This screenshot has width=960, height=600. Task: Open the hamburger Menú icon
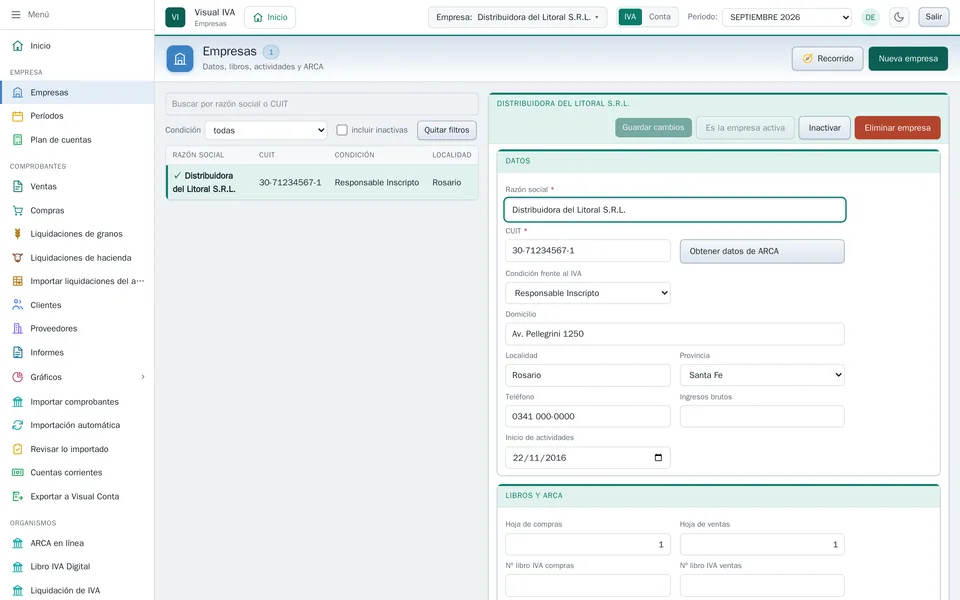16,14
